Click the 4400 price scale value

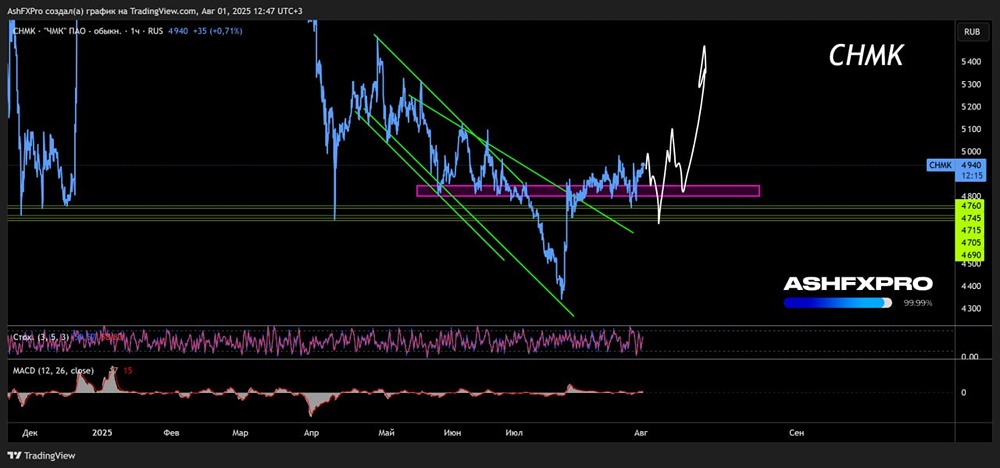pos(971,286)
